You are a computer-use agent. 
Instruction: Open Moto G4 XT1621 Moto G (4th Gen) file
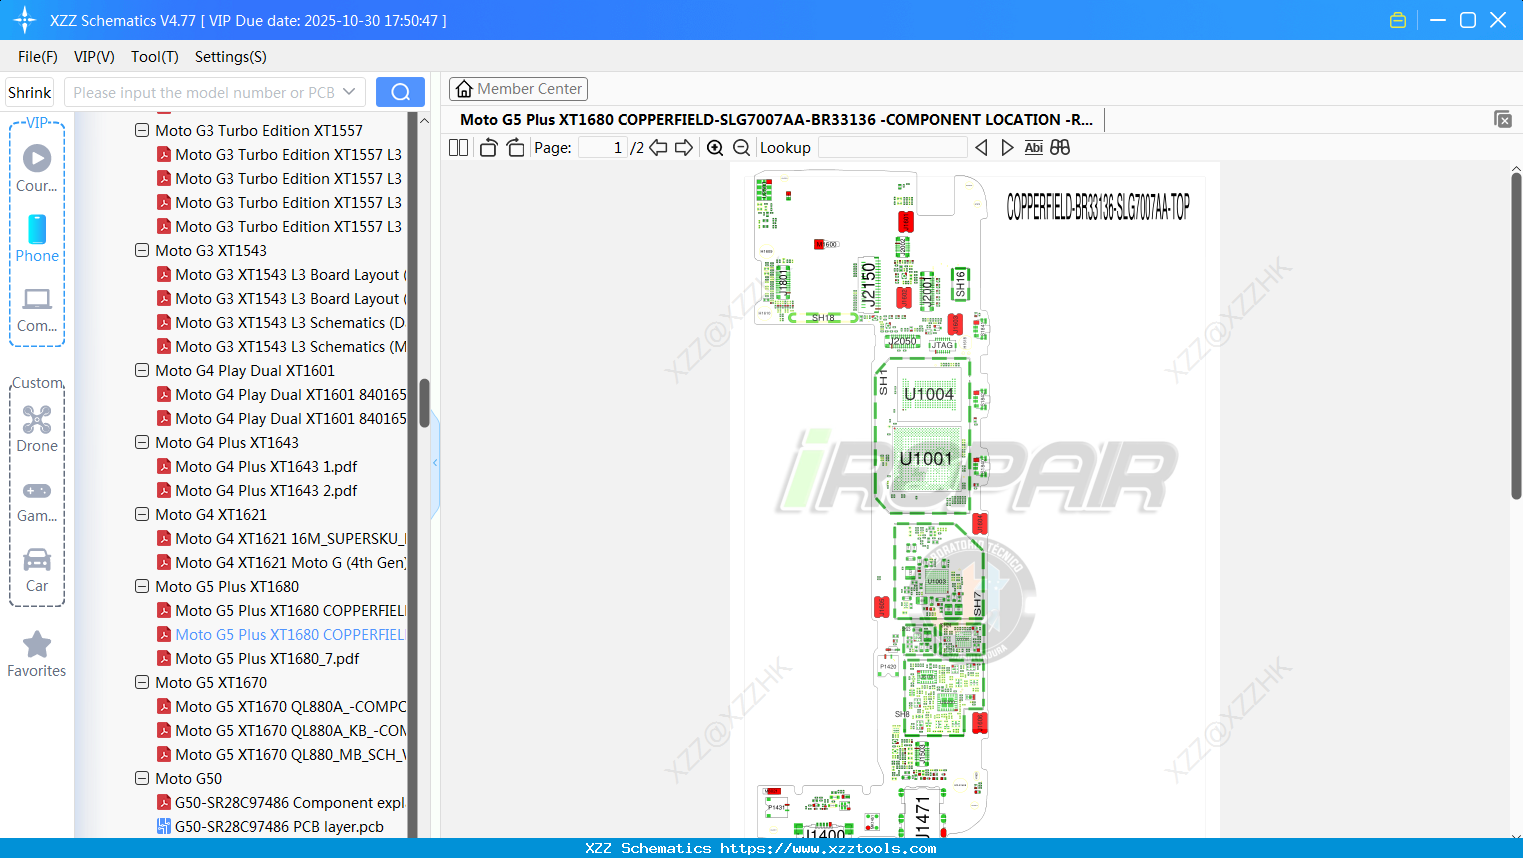(x=281, y=562)
